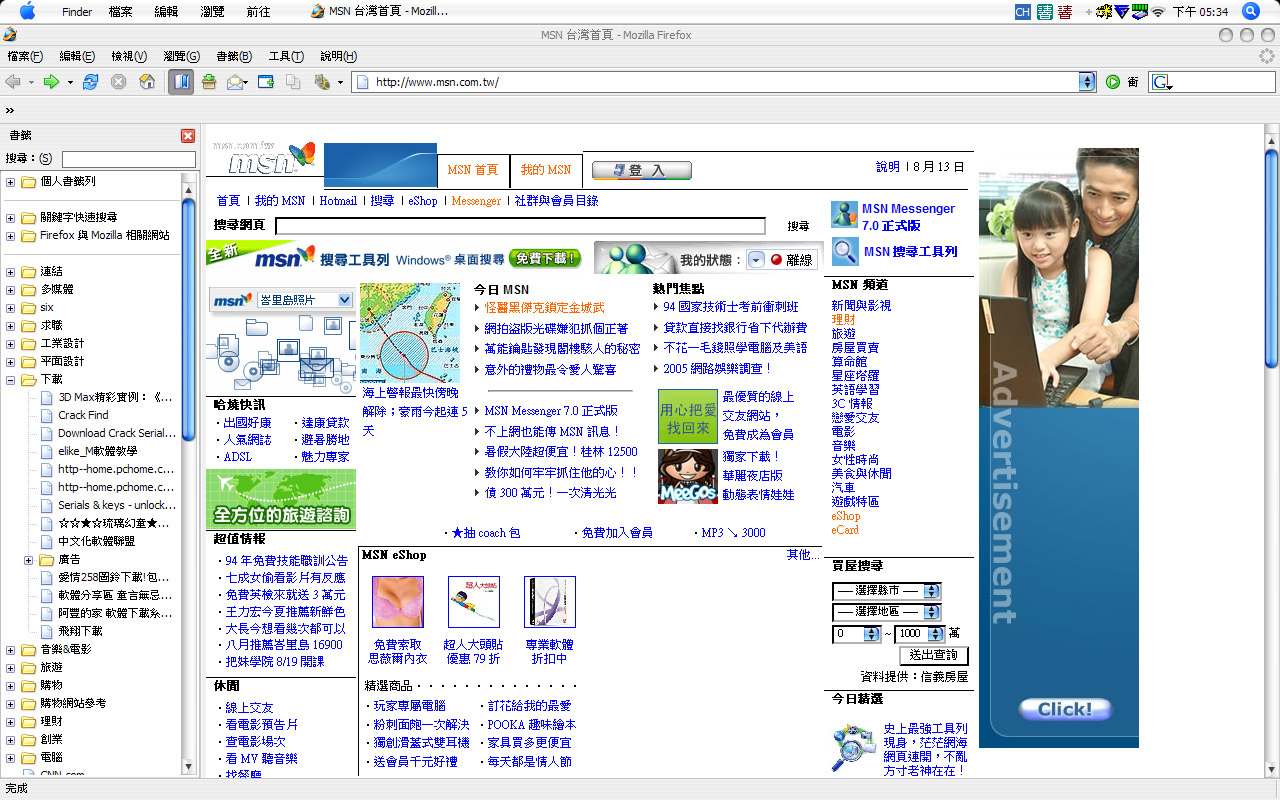Close the 書籤 sidebar with the red X

pos(188,136)
